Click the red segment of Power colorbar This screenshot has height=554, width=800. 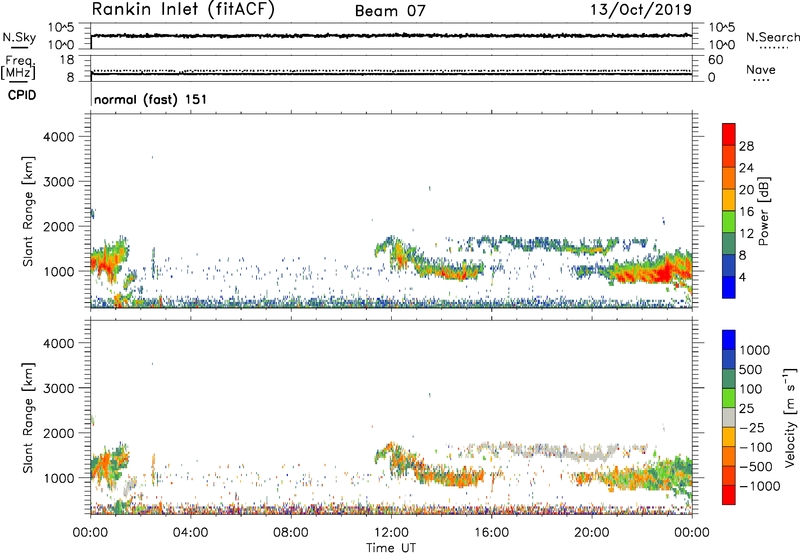coord(729,134)
